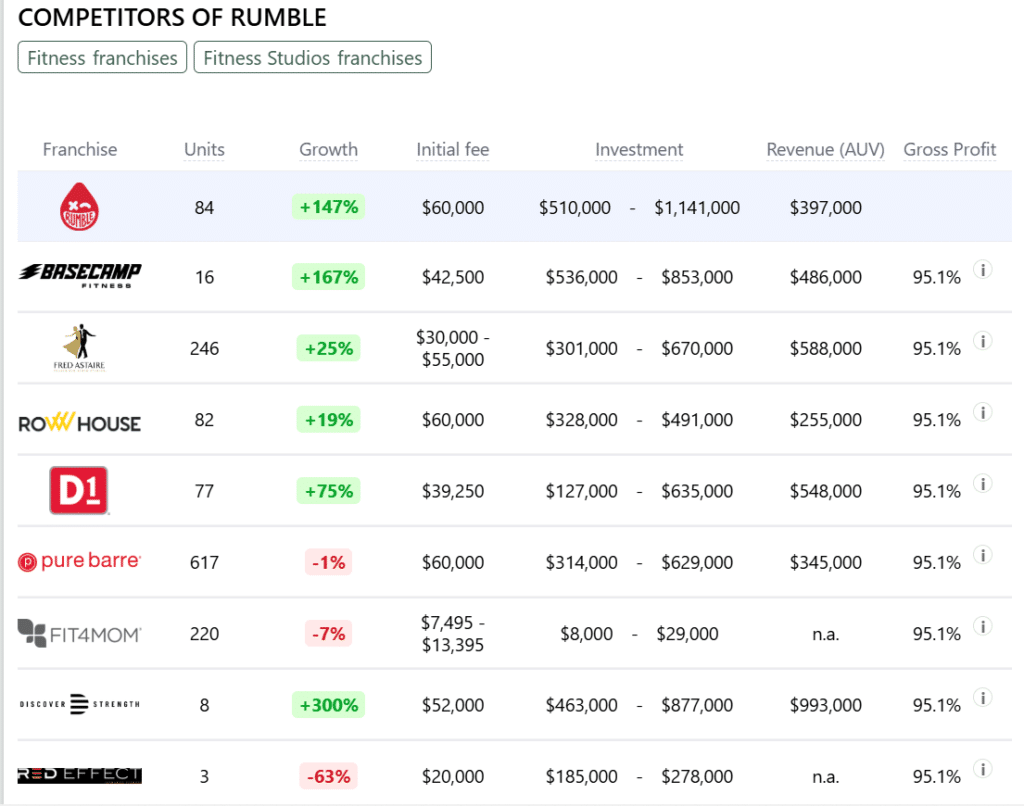Sort by the Revenue (AUV) column header
This screenshot has height=806, width=1024.
825,150
